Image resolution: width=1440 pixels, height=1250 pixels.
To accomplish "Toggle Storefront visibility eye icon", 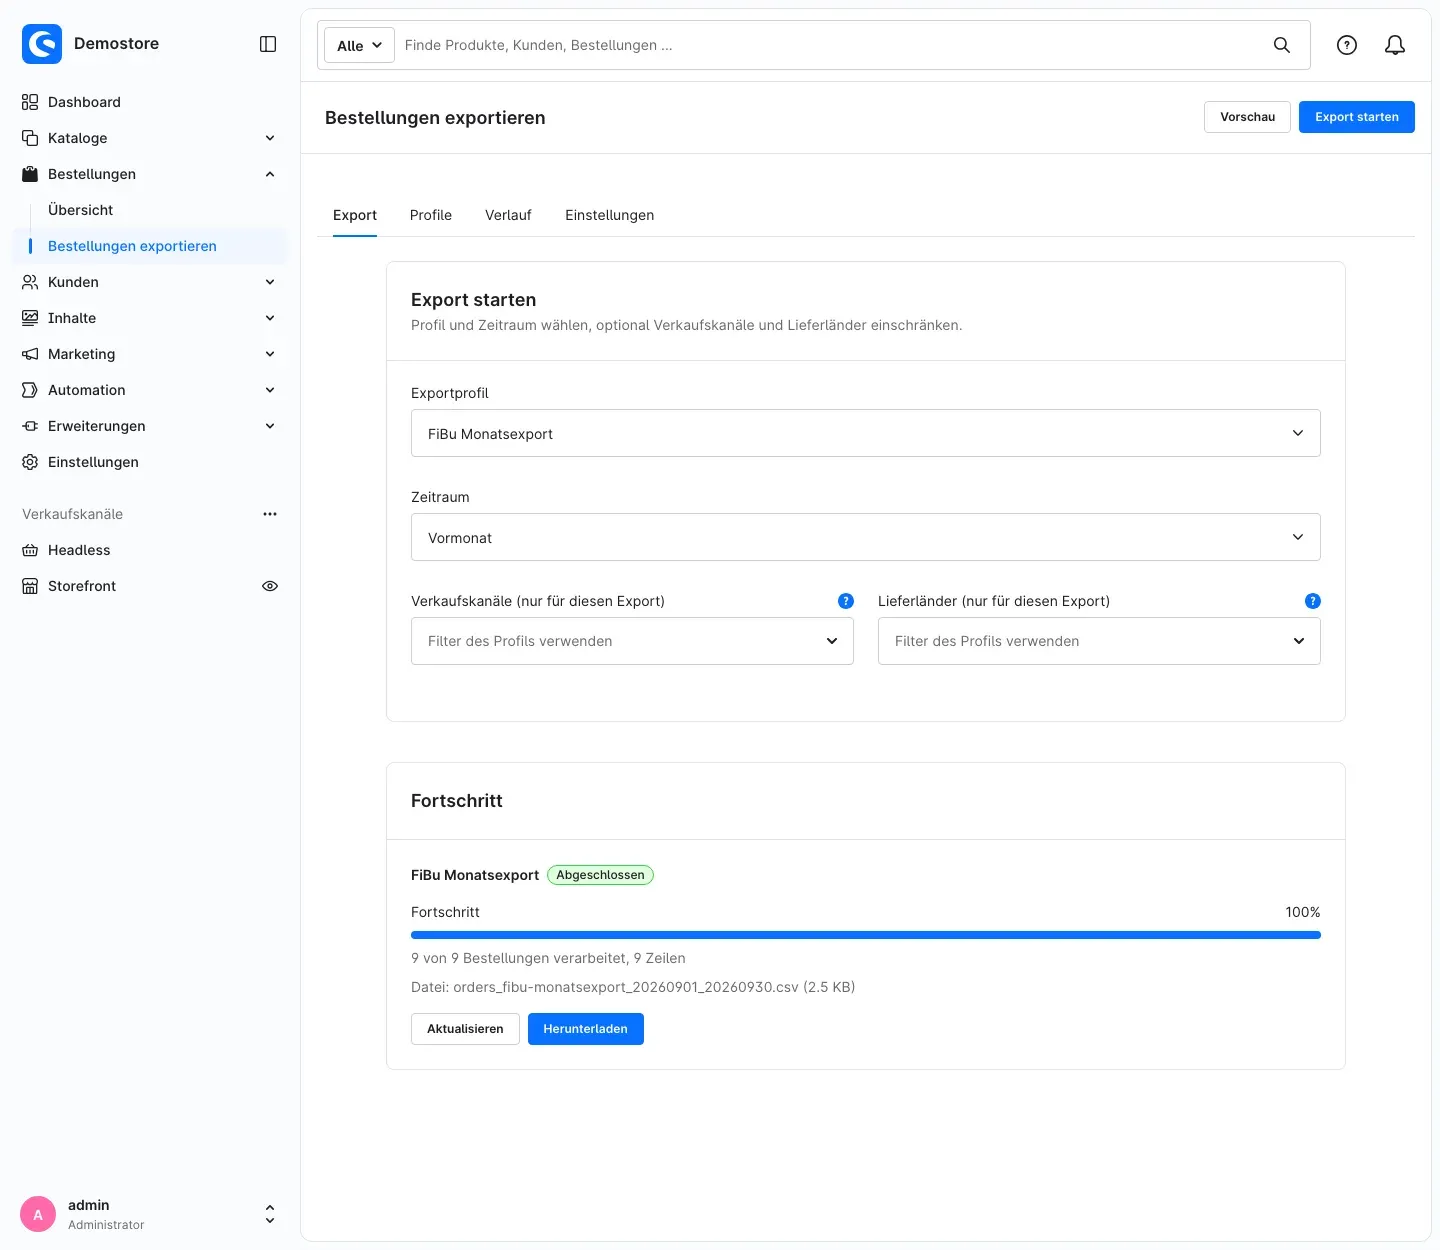I will (270, 586).
